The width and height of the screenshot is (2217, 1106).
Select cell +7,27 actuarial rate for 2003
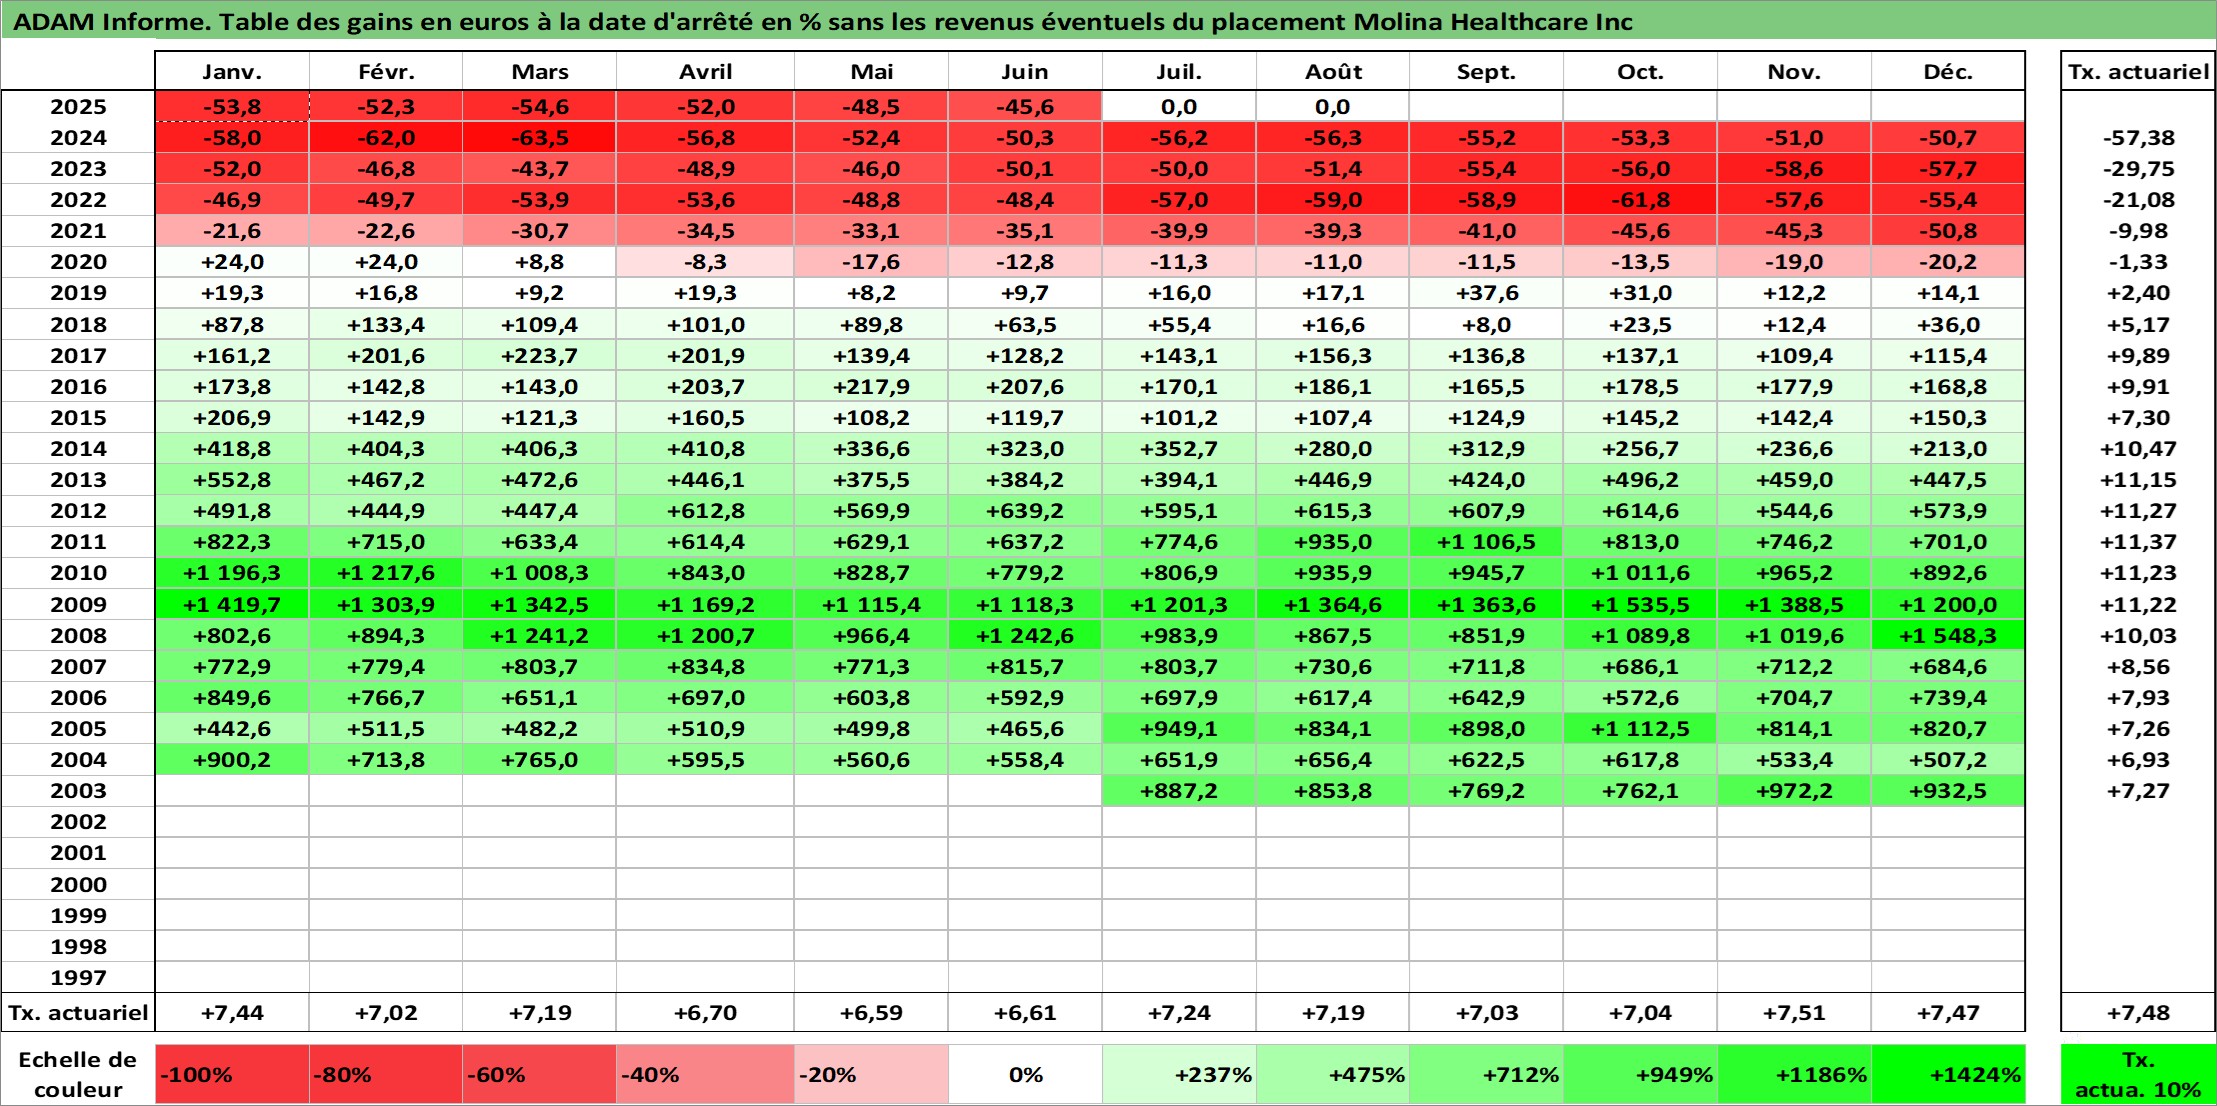click(2138, 791)
